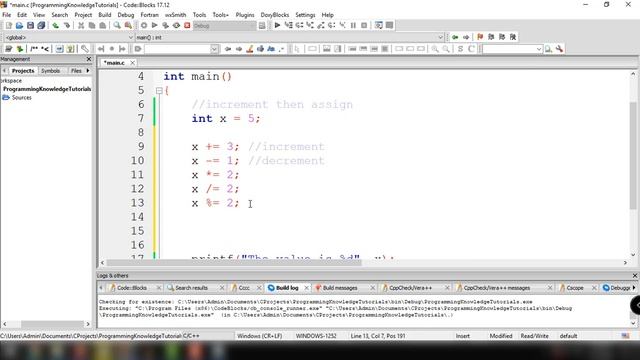Click the Find magnifier icon
This screenshot has width=640, height=360.
pos(117,25)
